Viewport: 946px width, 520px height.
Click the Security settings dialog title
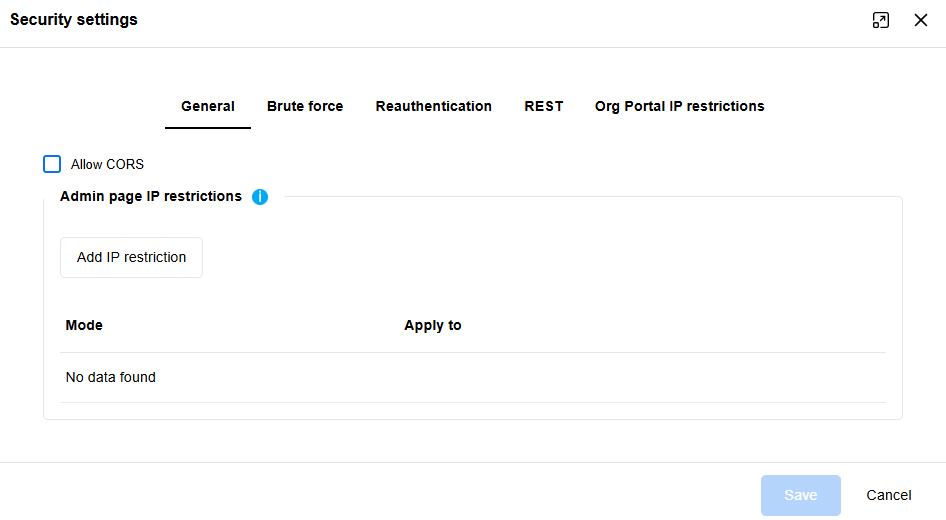click(74, 20)
